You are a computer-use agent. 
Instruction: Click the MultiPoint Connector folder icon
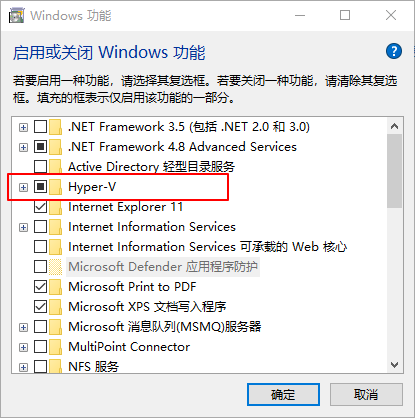pyautogui.click(x=55, y=347)
